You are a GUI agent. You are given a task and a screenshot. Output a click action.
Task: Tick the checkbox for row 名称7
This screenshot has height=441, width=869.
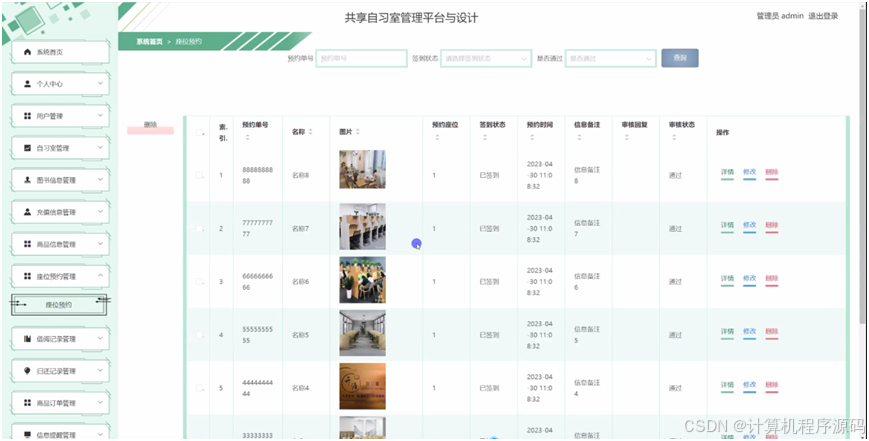click(x=199, y=228)
